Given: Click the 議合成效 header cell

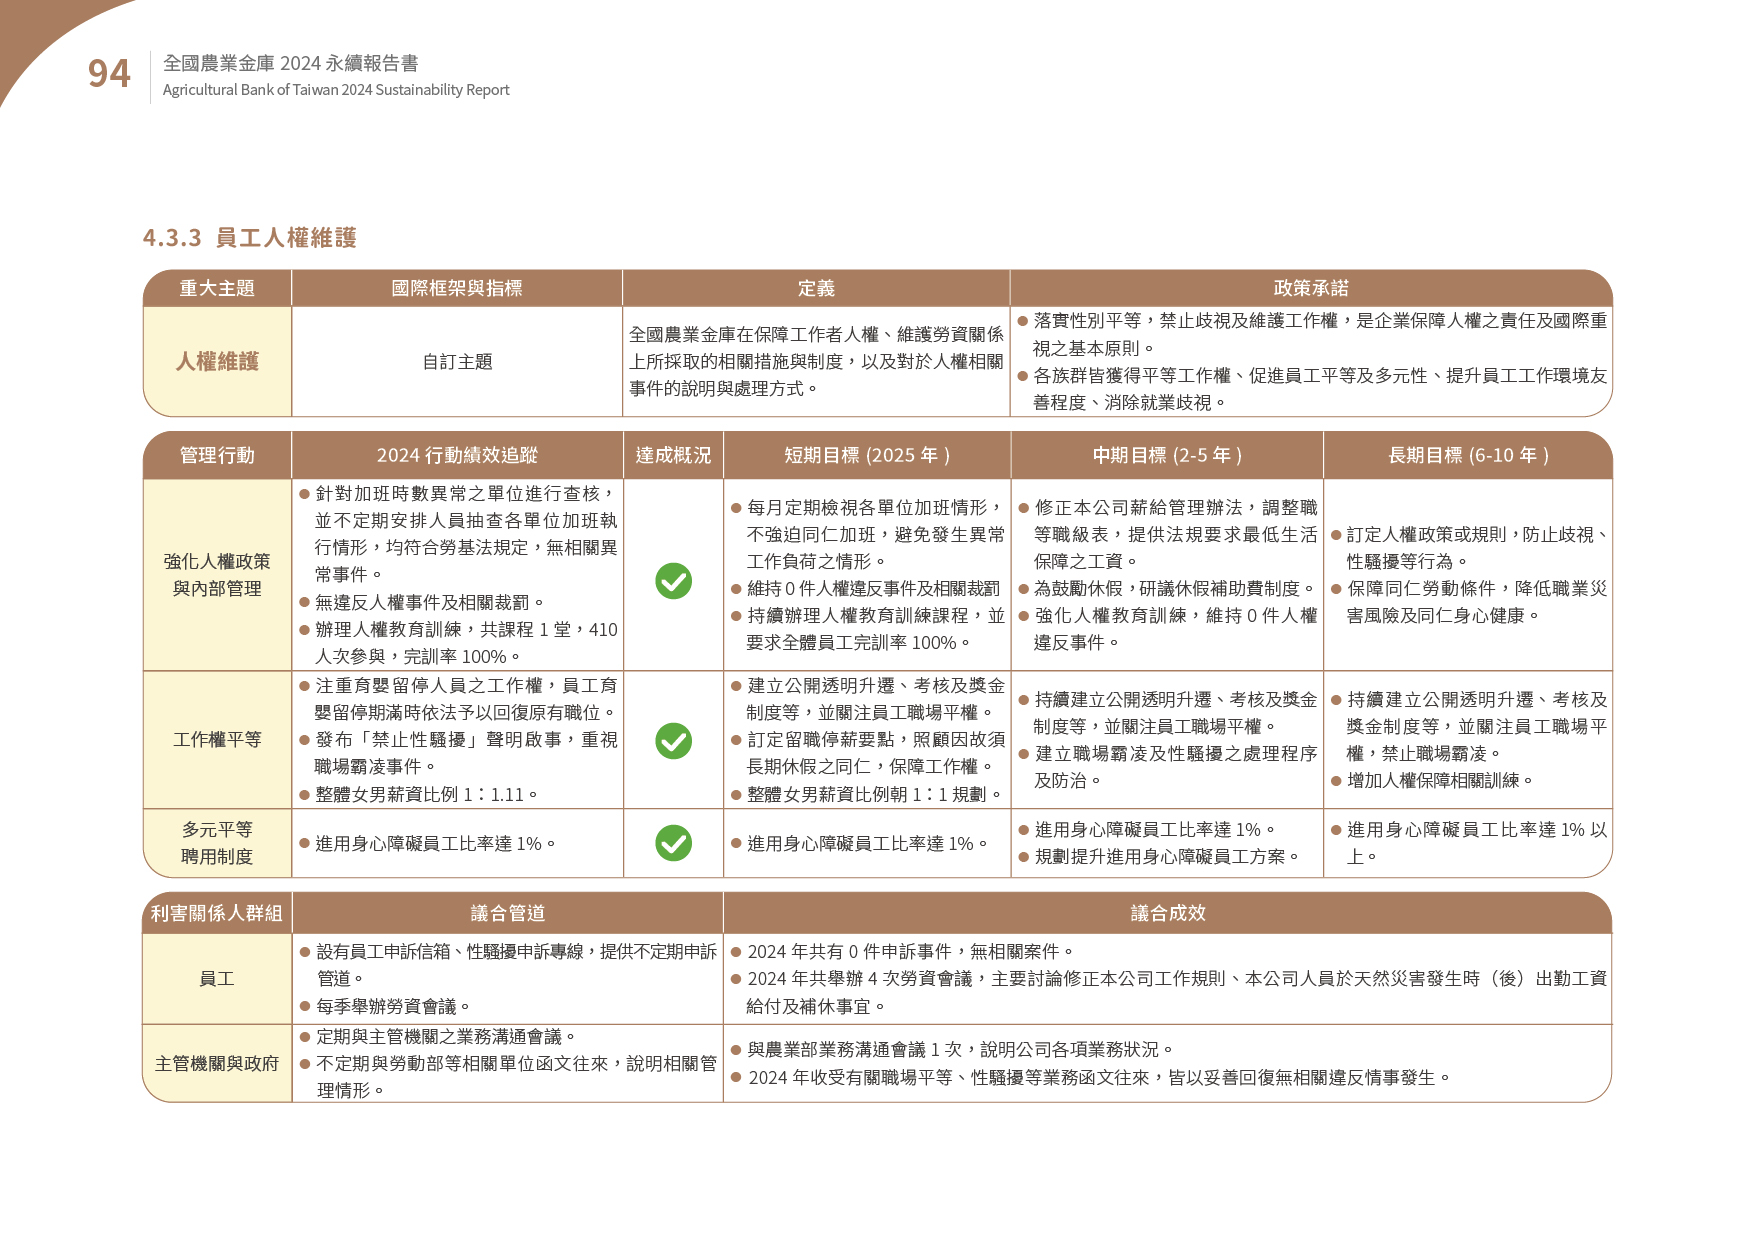Looking at the screenshot, I should coord(1167,914).
